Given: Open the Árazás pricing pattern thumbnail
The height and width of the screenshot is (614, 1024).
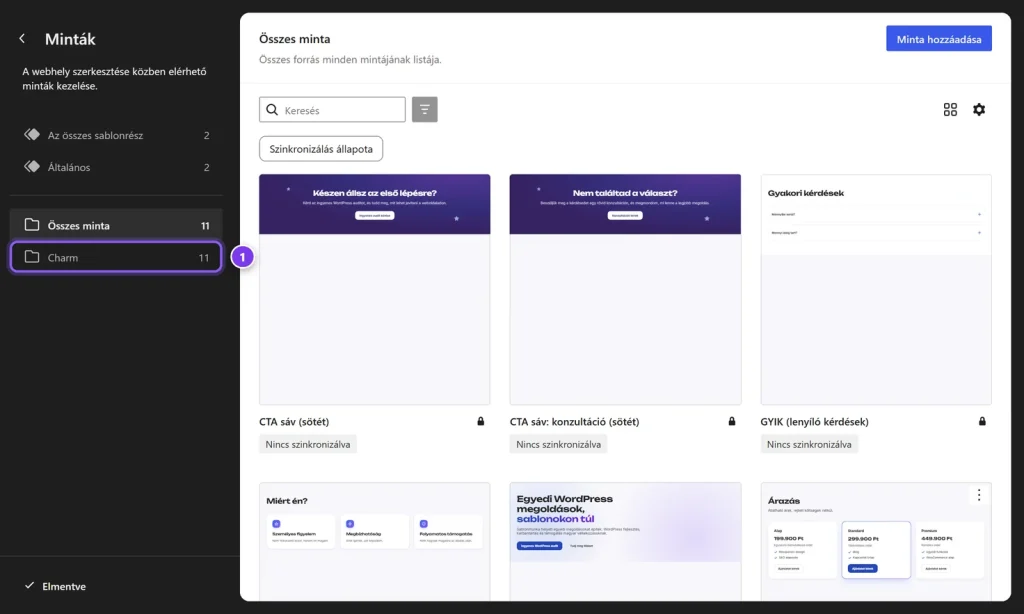Looking at the screenshot, I should (876, 541).
